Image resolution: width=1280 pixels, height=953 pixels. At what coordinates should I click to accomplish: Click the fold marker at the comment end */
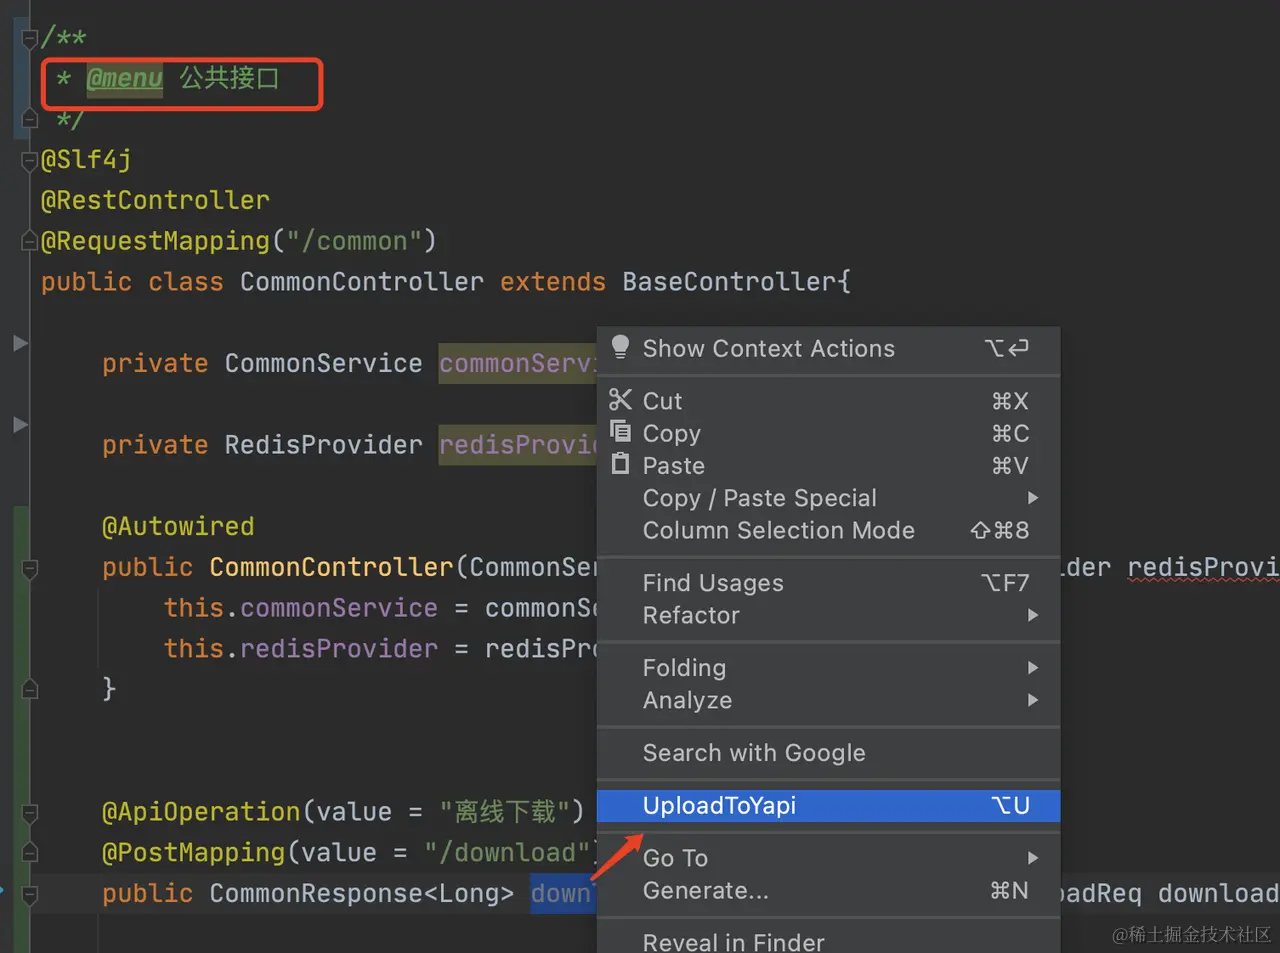click(x=30, y=120)
